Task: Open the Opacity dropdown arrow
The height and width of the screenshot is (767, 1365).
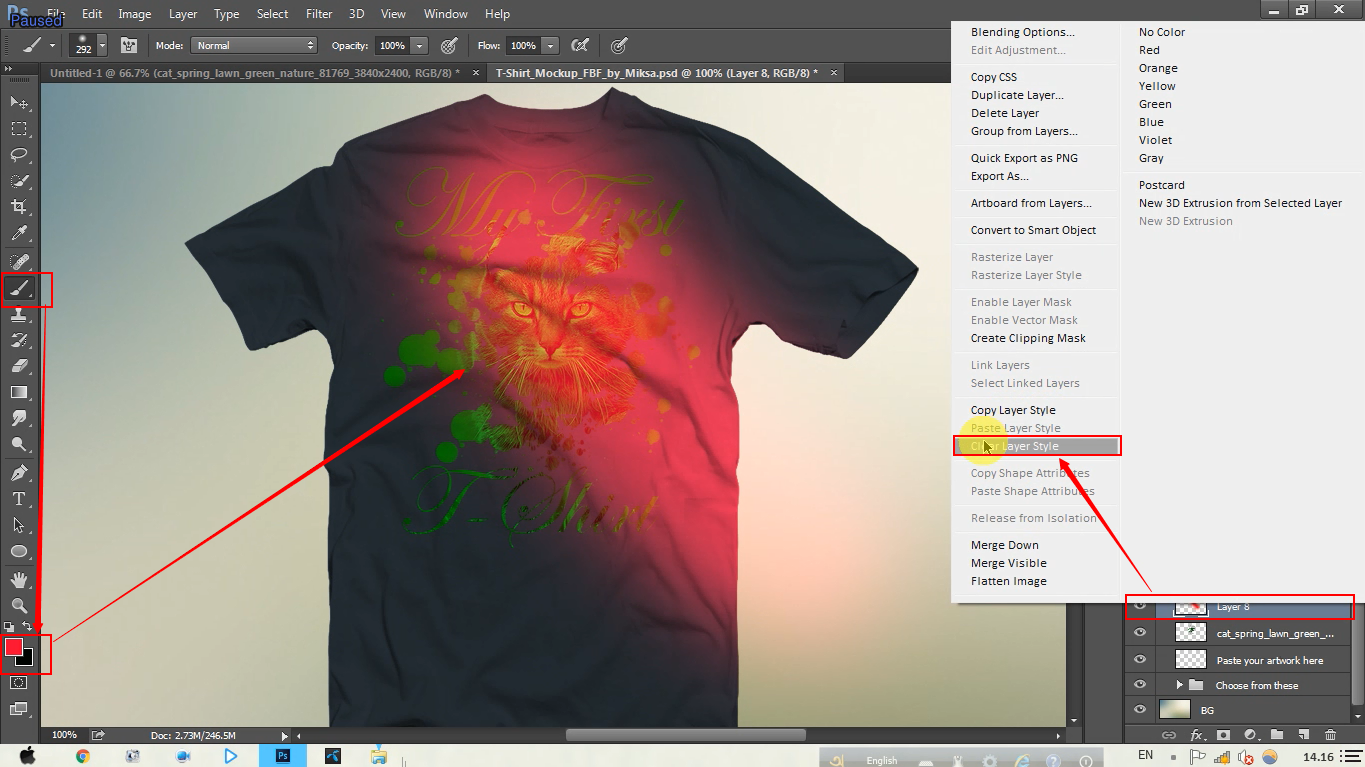Action: coord(419,44)
